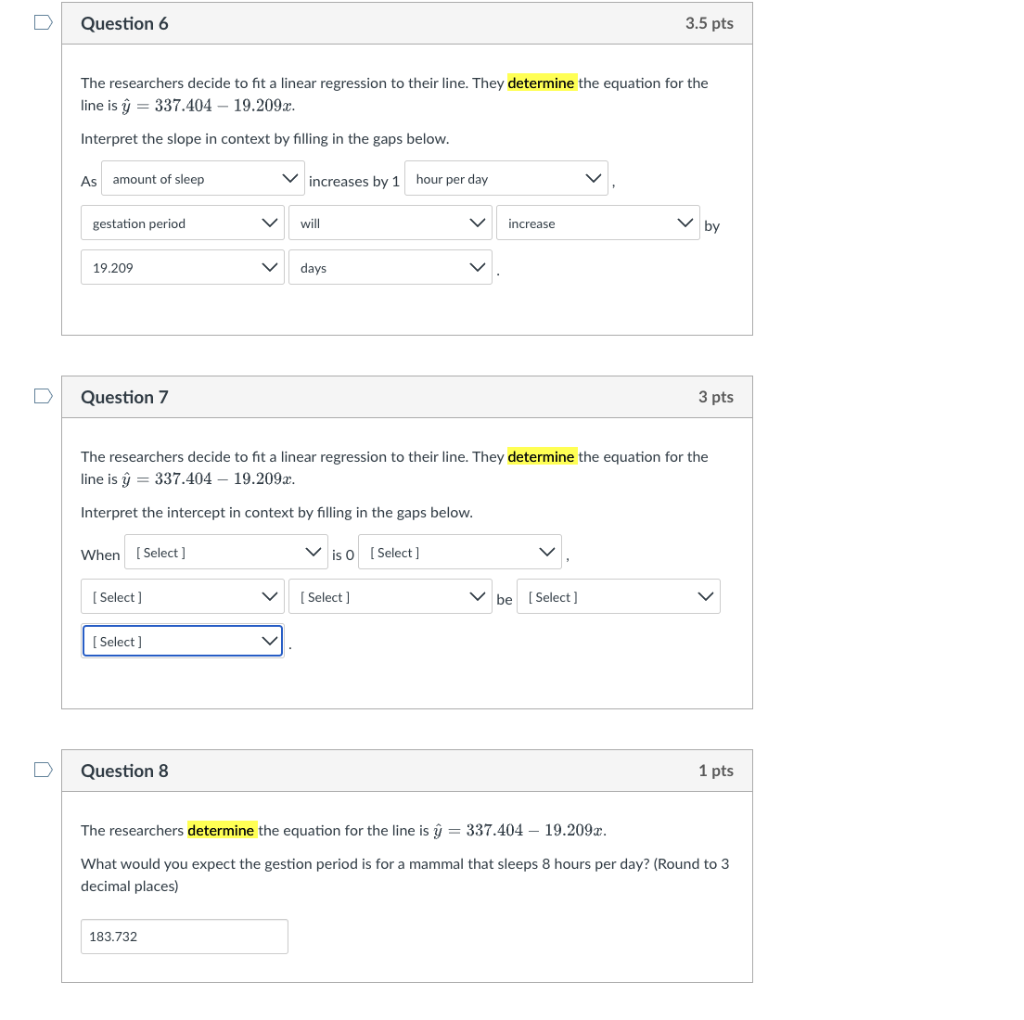Image resolution: width=1024 pixels, height=1020 pixels.
Task: Click 'Interpret the slope in context' instruction
Action: point(265,138)
